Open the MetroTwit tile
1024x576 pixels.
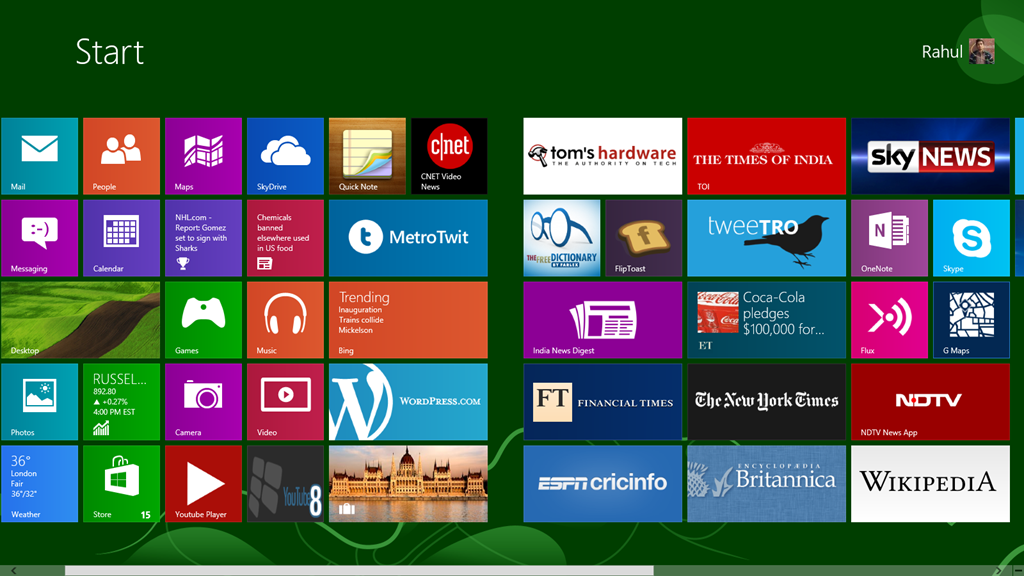tap(408, 238)
